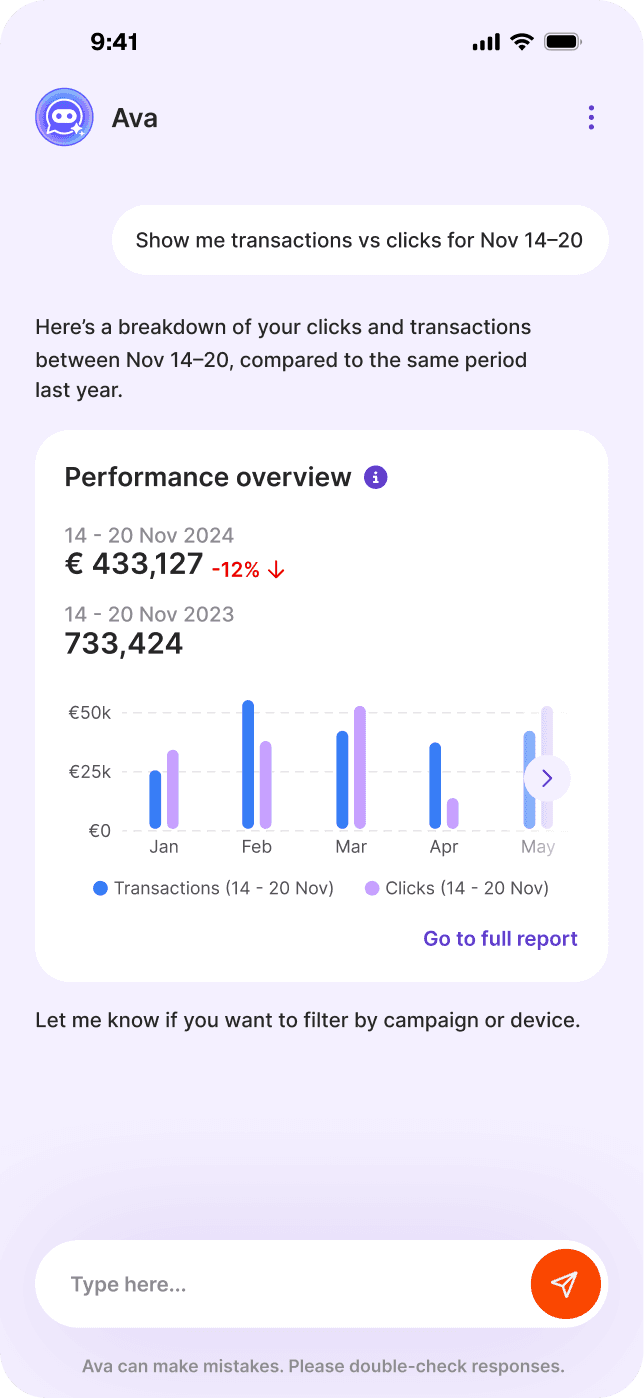
Task: Open the Ava assistant avatar
Action: [64, 117]
